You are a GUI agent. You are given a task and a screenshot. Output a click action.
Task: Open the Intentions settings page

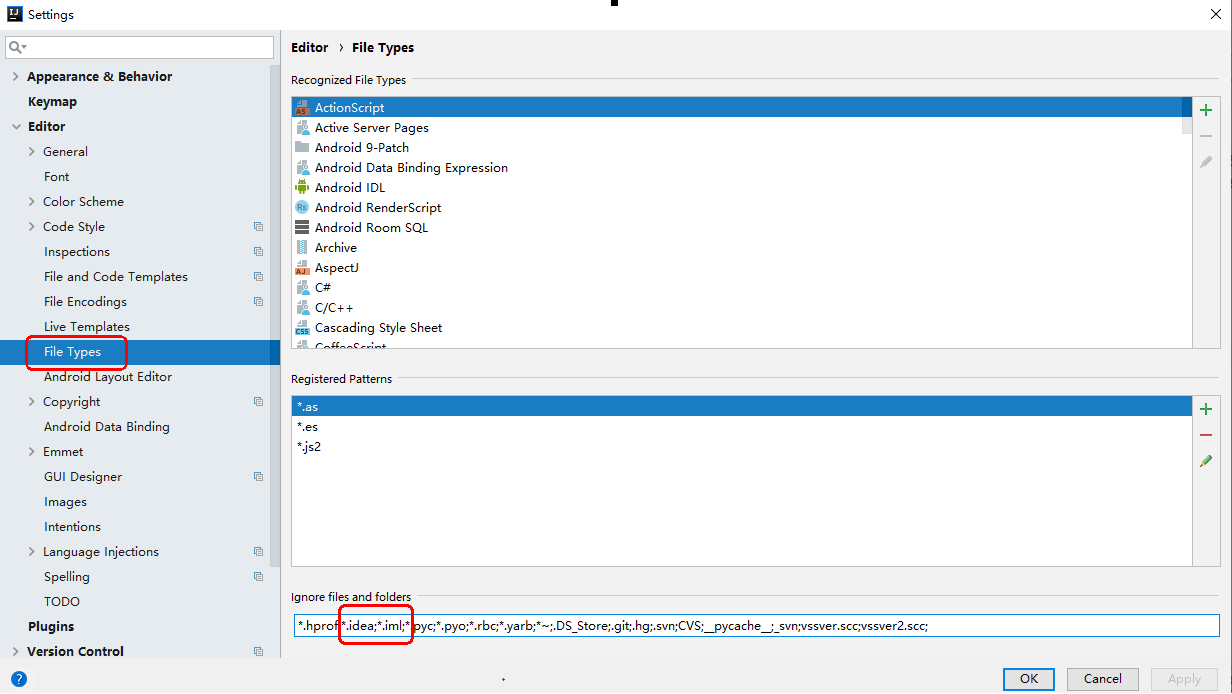point(72,527)
